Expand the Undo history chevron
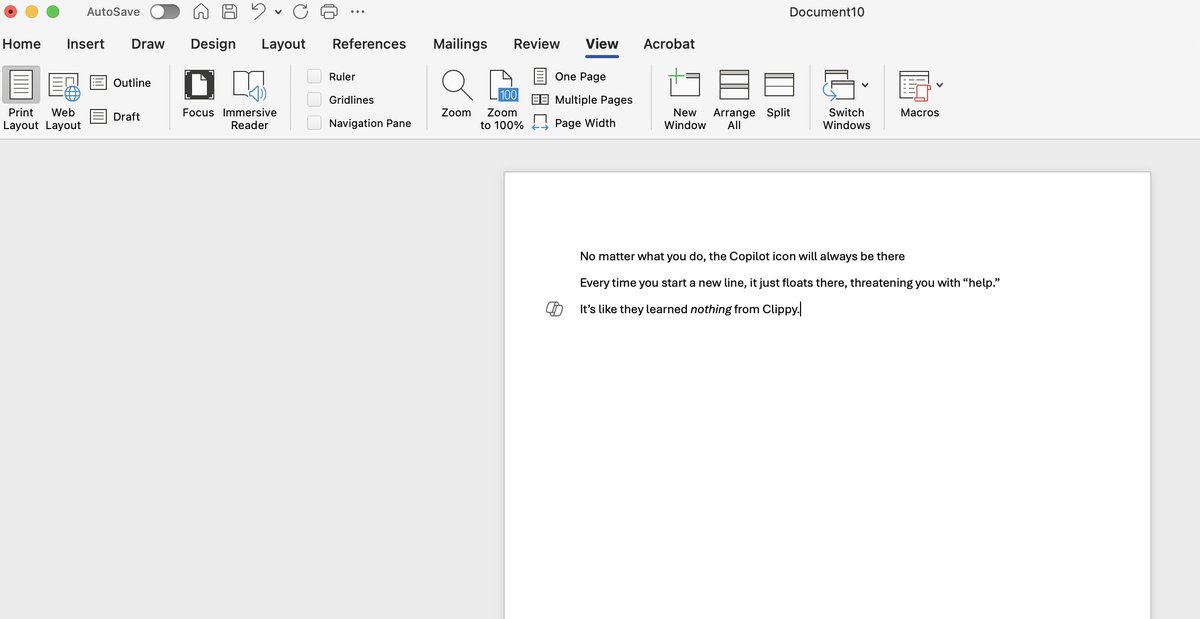1200x619 pixels. coord(278,11)
